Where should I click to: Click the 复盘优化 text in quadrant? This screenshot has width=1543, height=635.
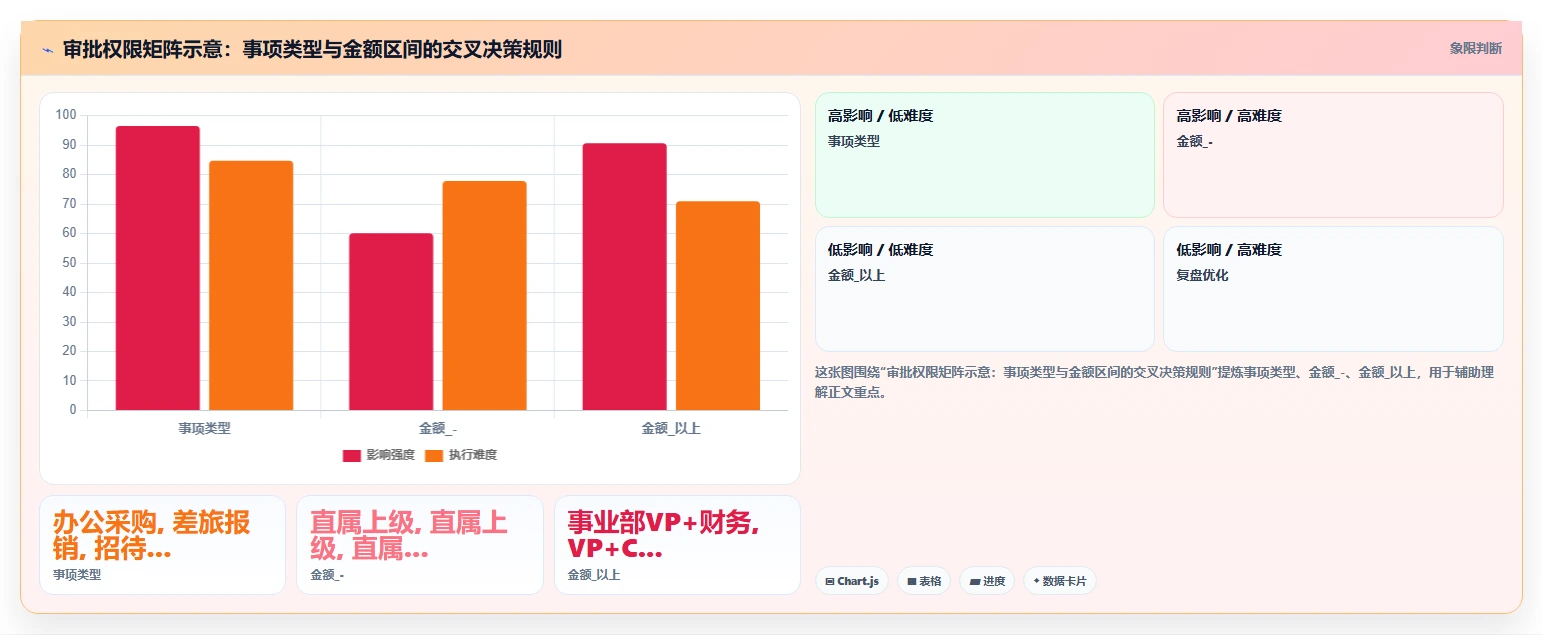(x=1202, y=275)
